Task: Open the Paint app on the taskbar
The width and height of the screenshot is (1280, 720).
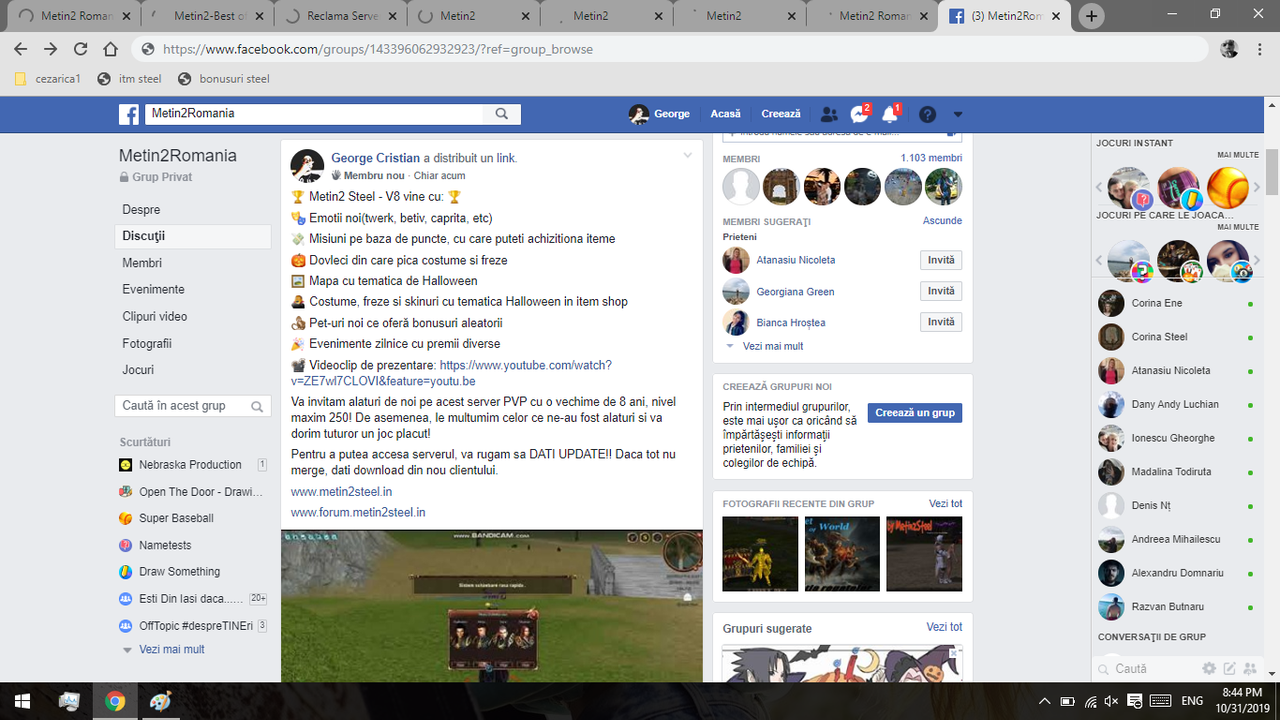Action: (x=160, y=701)
